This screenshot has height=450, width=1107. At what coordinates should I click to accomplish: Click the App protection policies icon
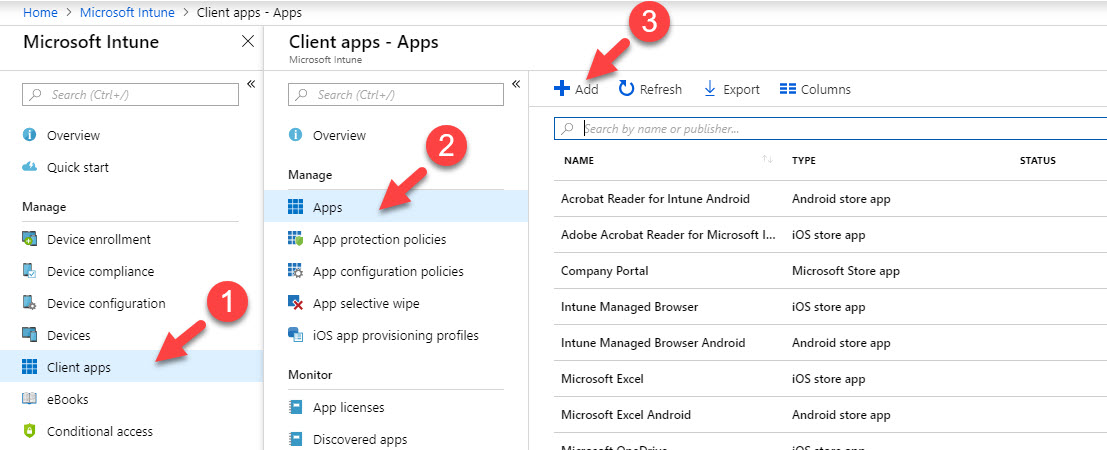tap(295, 239)
